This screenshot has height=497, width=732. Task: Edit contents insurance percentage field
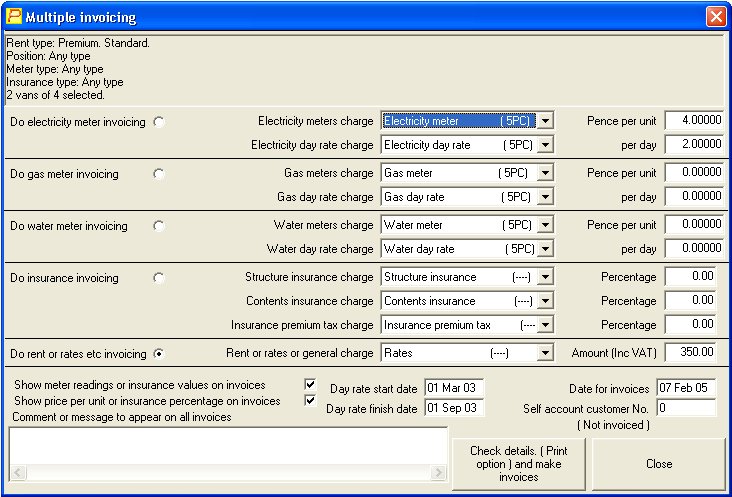pos(690,301)
